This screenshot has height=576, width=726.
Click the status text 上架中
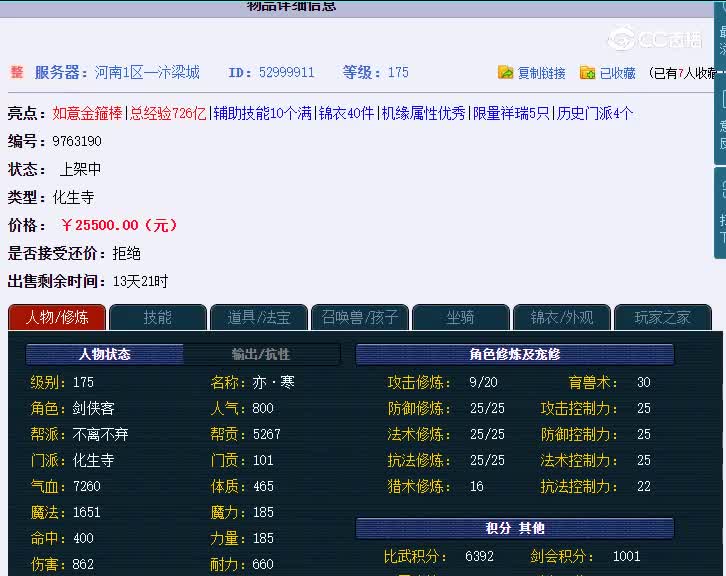point(80,169)
